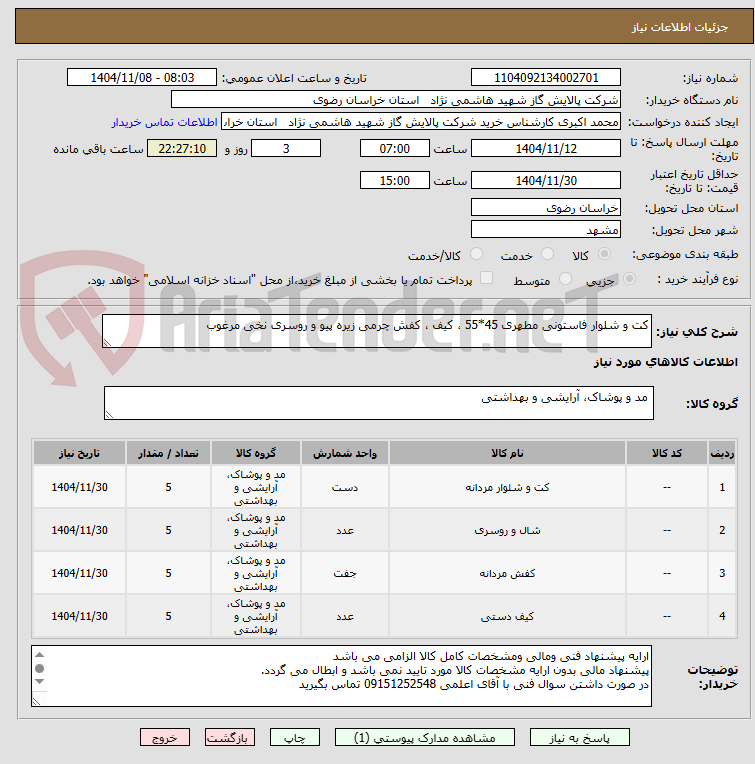755x764 pixels.
Task: Click the تاریخ نیاز column header
Action: click(79, 453)
